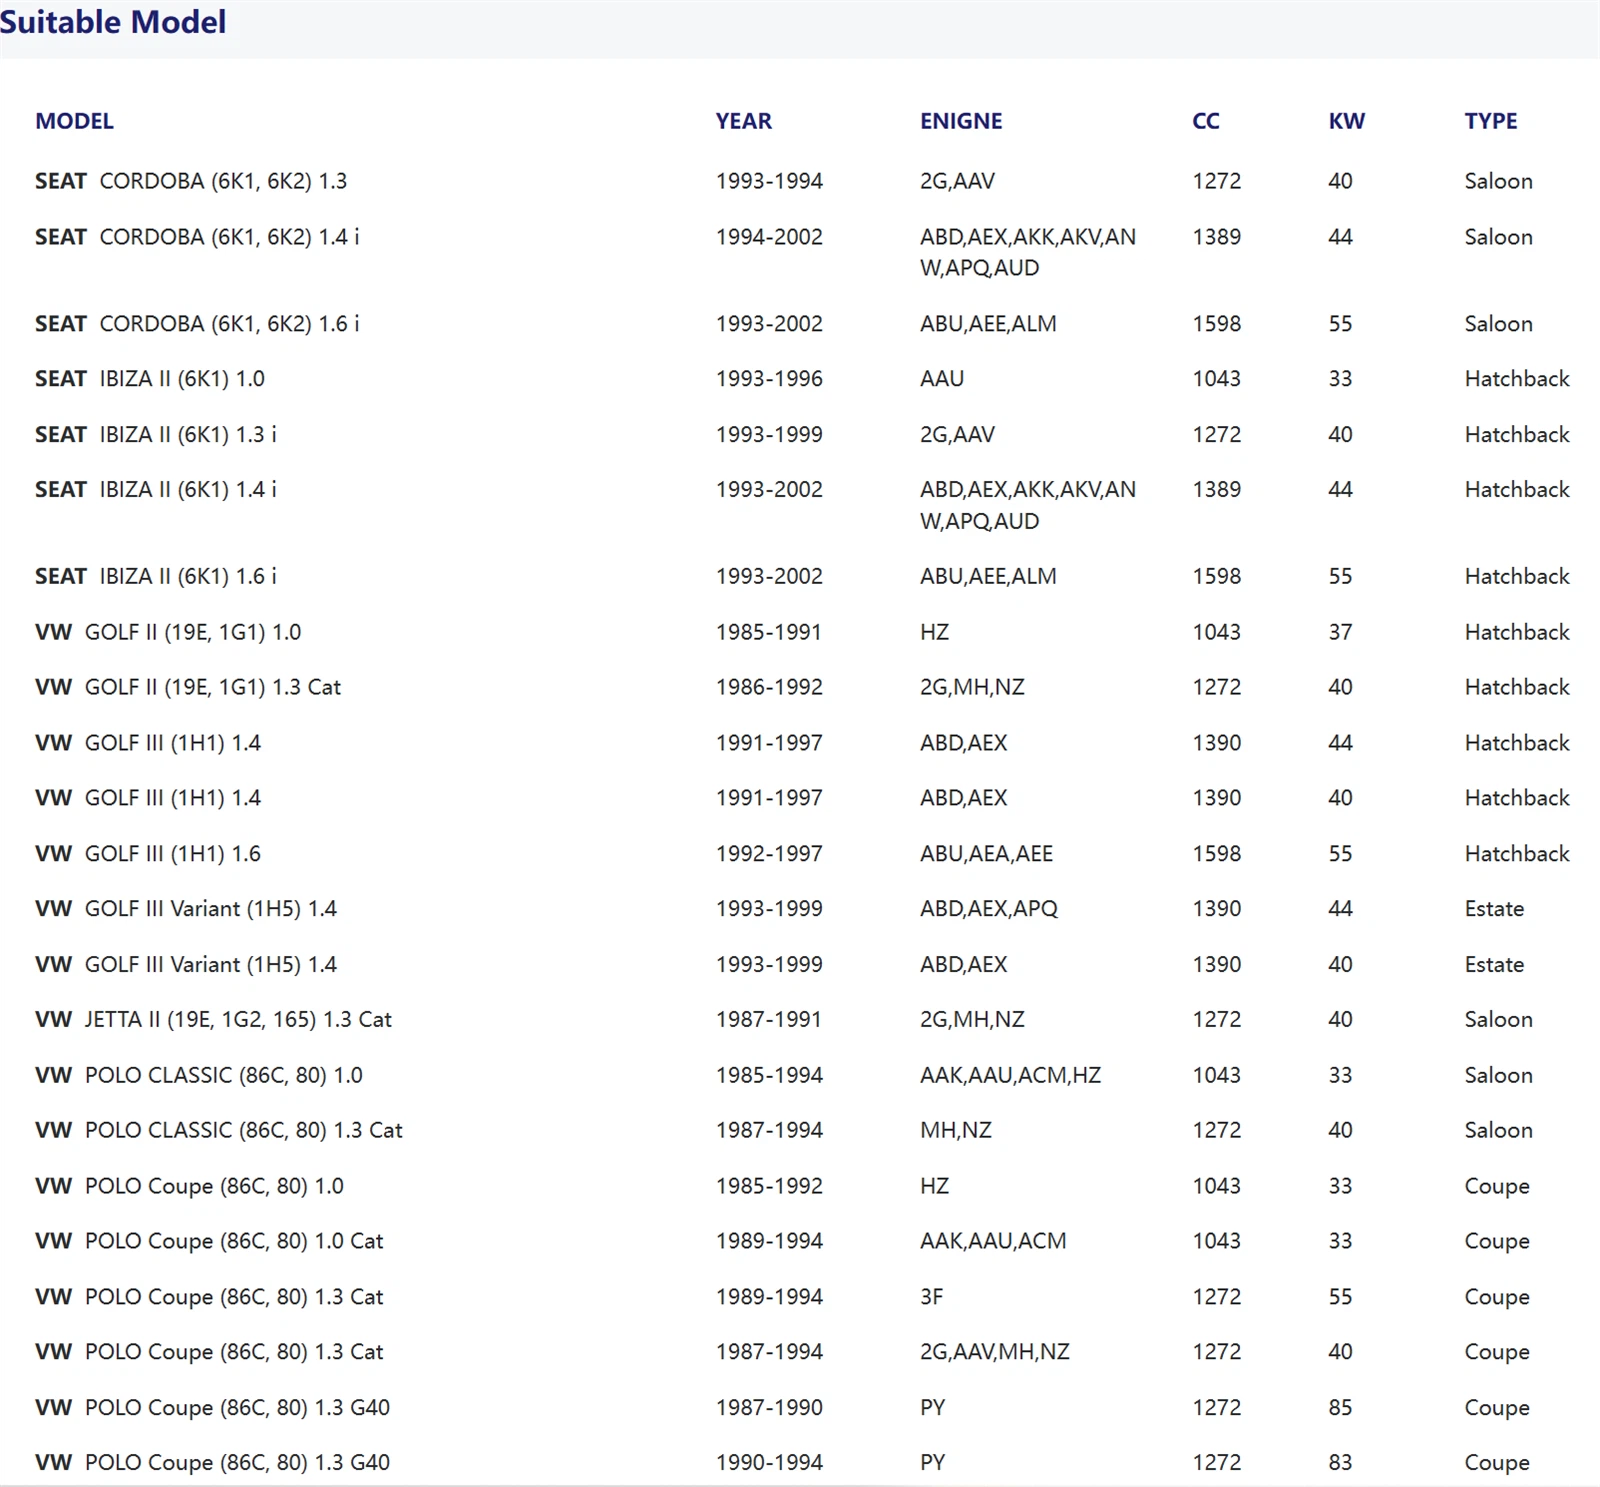Select 'VW GOLF III (1H1) 1.6' model cell
Viewport: 1600px width, 1487px height.
click(148, 854)
